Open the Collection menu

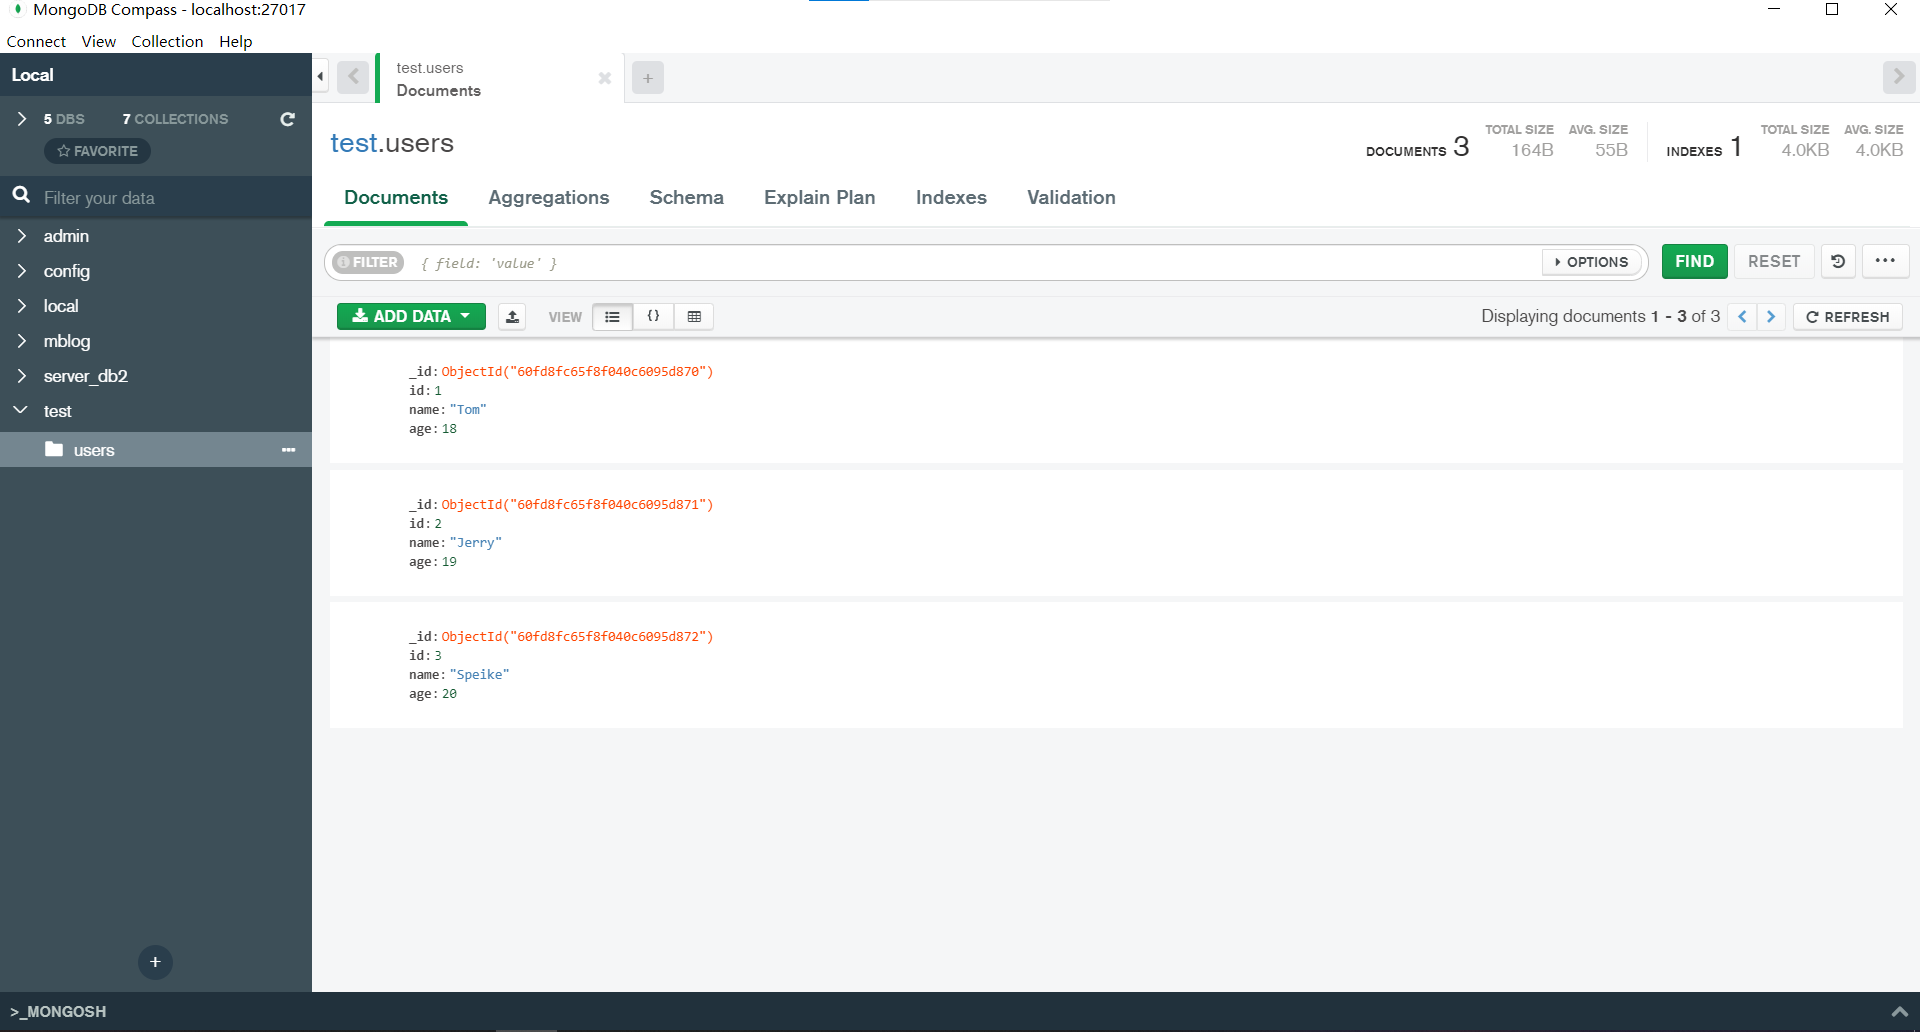click(x=167, y=41)
